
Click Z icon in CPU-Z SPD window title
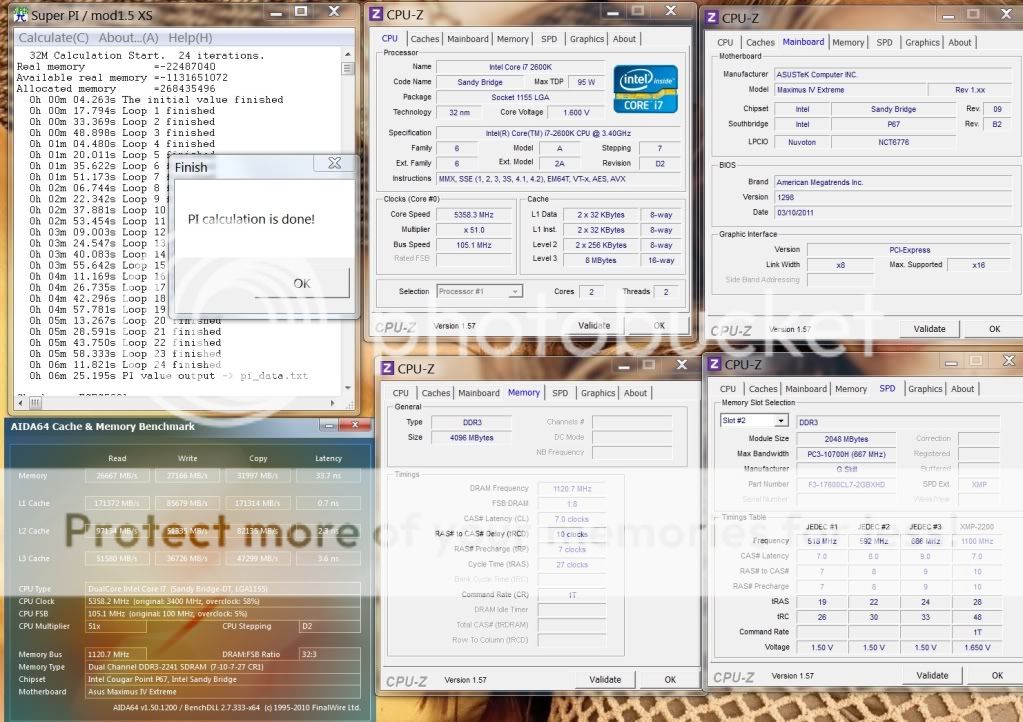tap(714, 364)
